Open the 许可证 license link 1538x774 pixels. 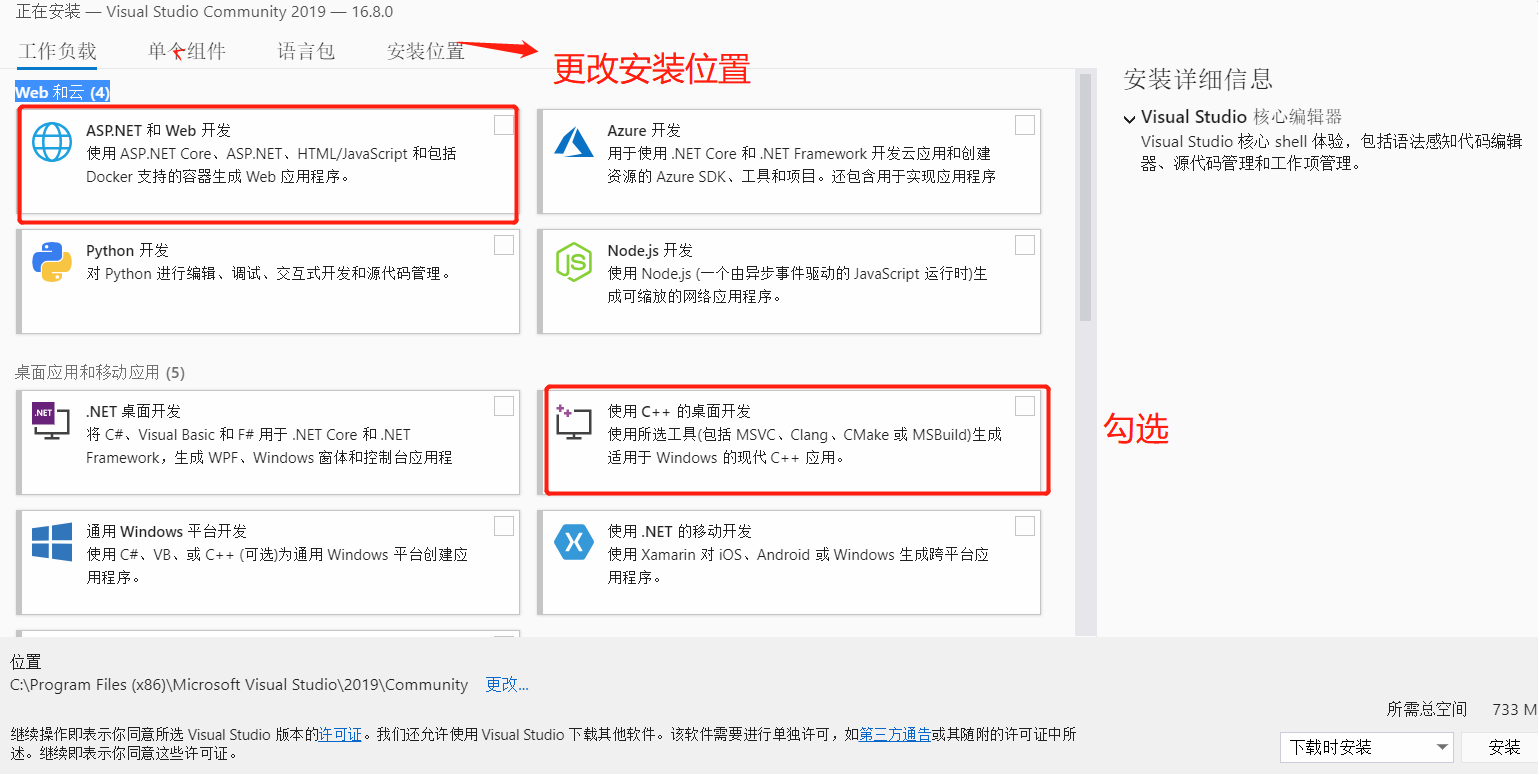pyautogui.click(x=340, y=734)
